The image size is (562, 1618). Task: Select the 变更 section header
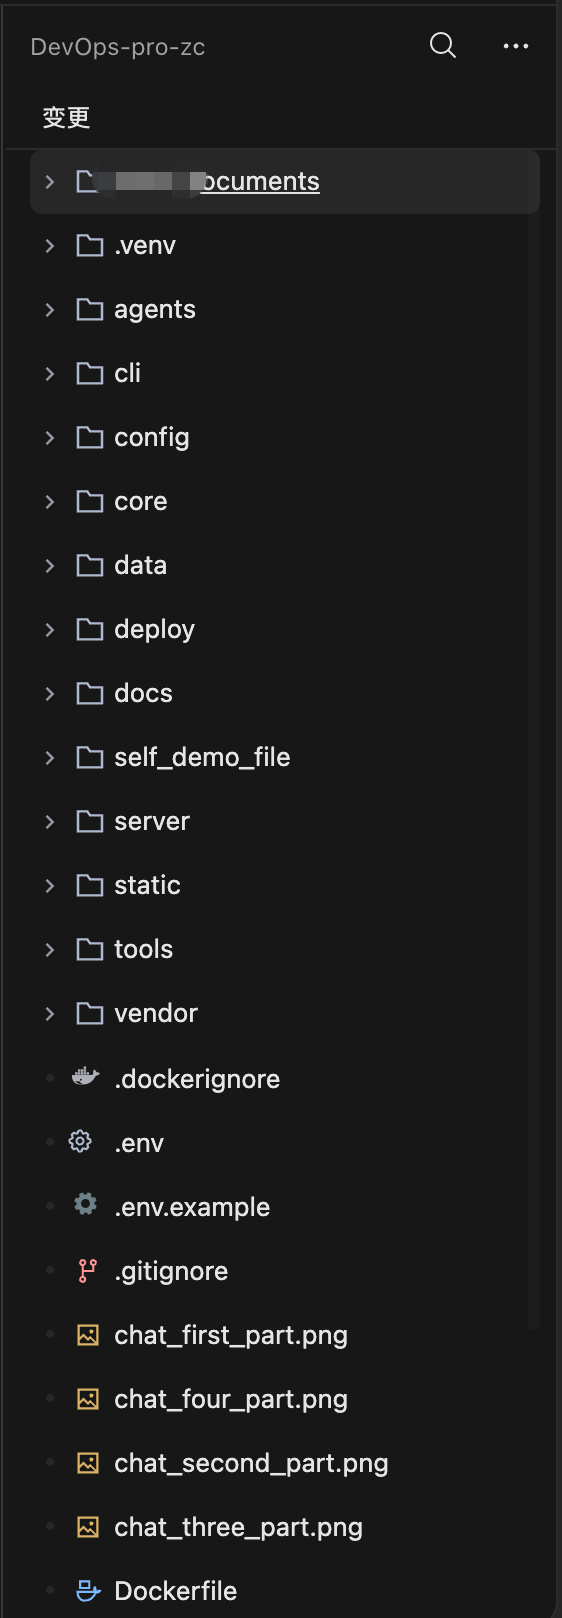point(66,117)
